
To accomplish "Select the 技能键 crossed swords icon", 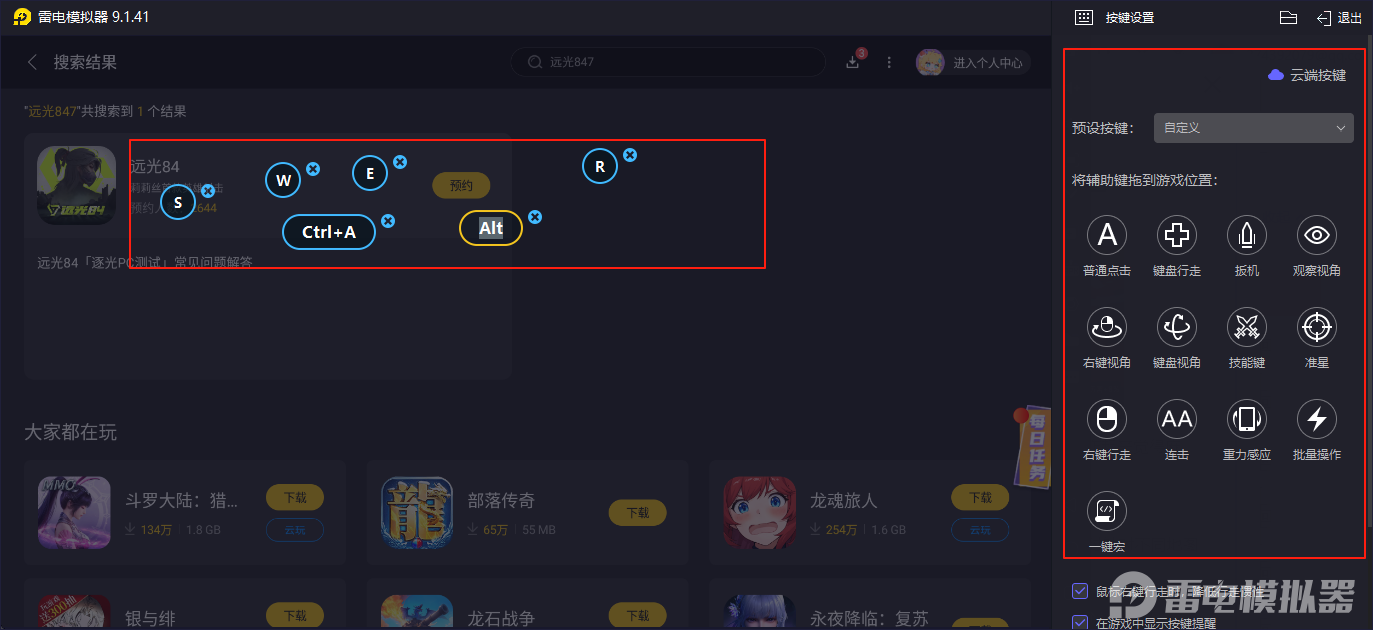I will click(x=1247, y=327).
